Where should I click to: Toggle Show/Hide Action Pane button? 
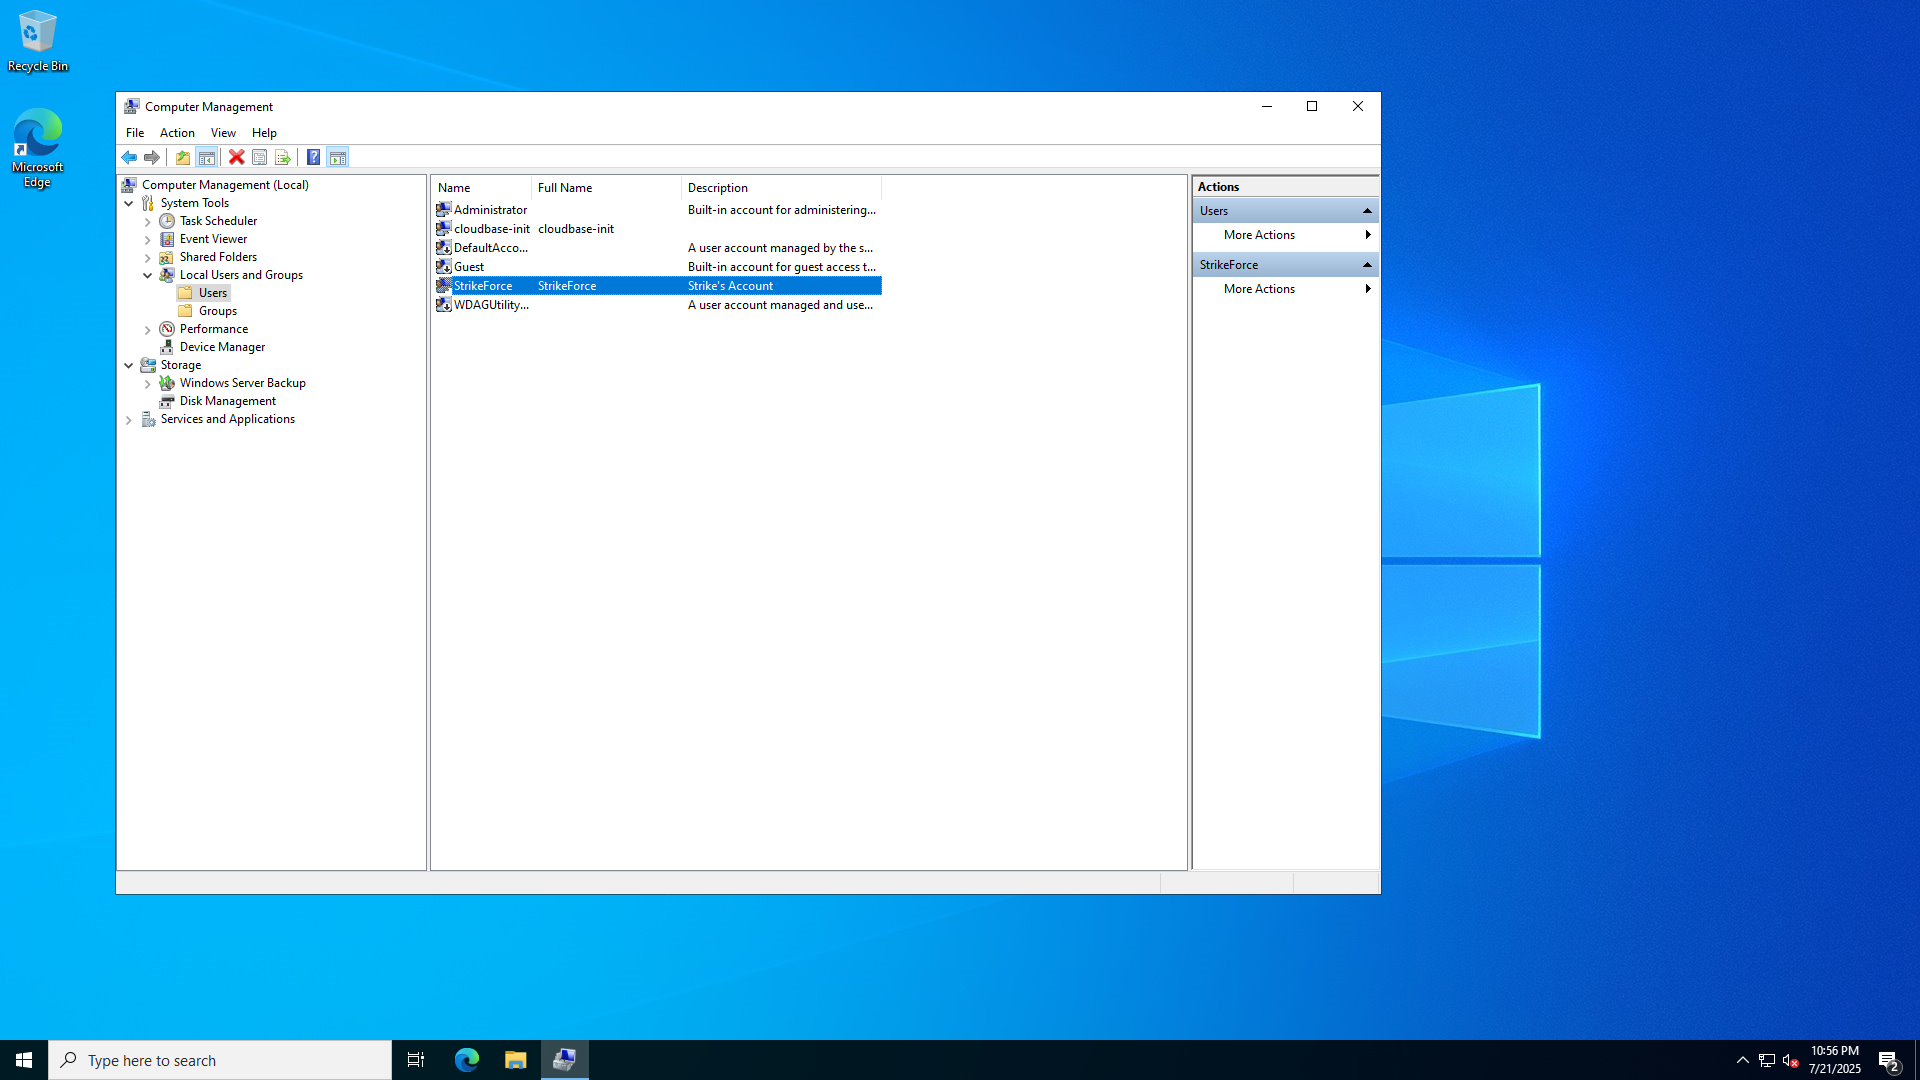coord(338,157)
